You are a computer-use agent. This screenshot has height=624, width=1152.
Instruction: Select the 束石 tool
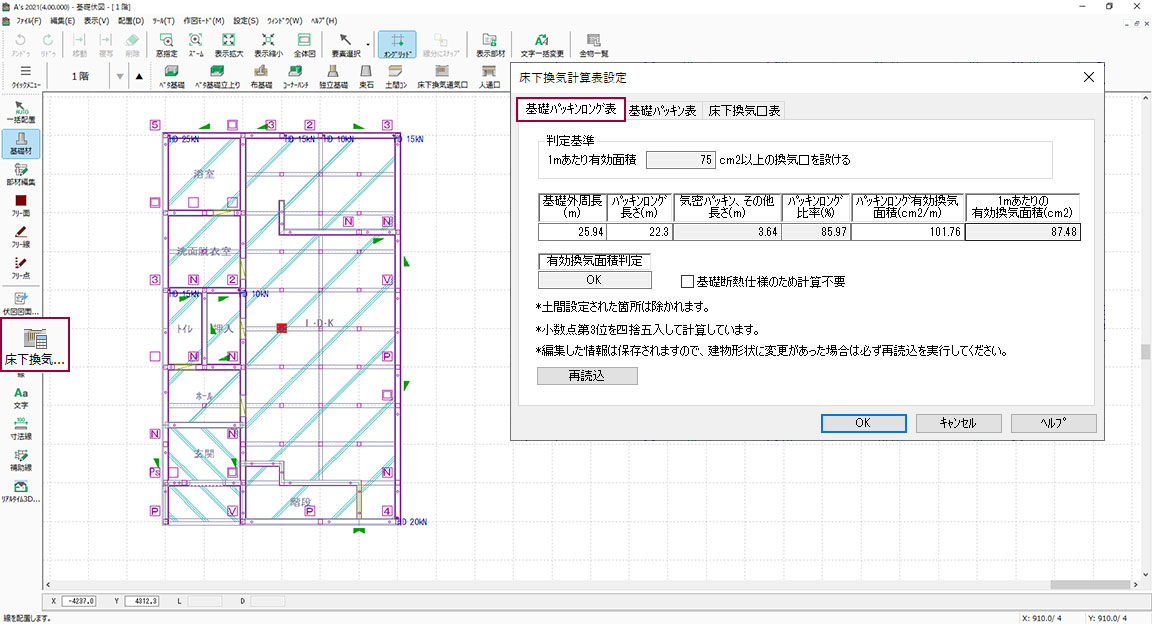point(366,76)
